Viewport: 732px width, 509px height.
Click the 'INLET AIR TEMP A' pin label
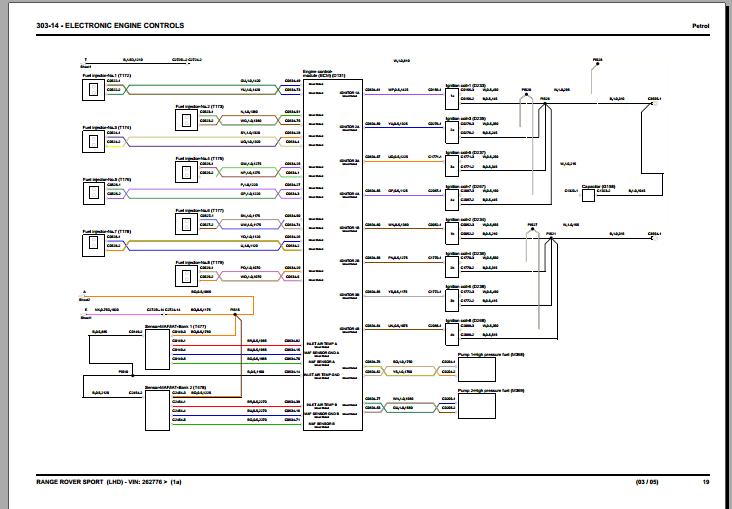[x=322, y=344]
